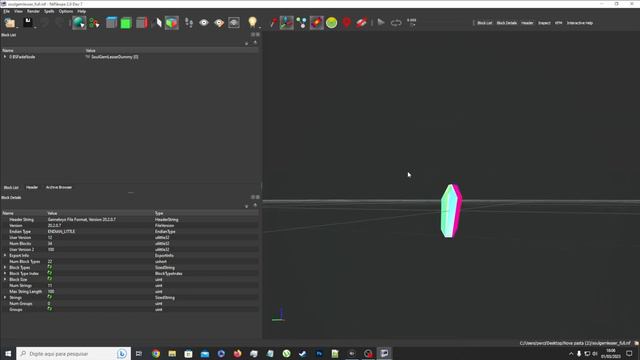This screenshot has height=360, width=640.
Task: Expand the Export Info row
Action: [5, 256]
